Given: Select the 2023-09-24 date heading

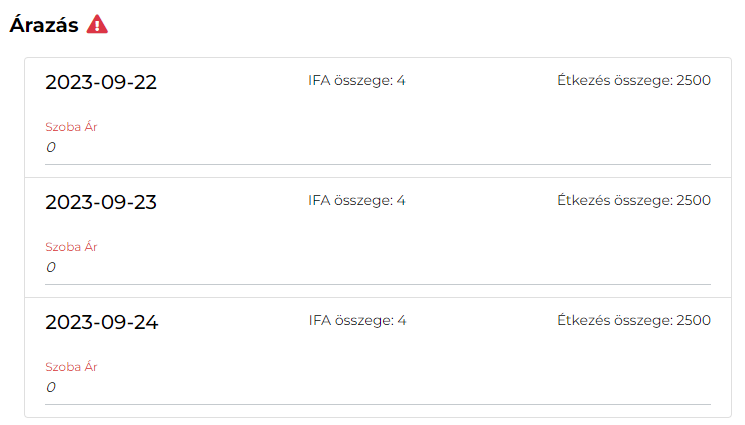Looking at the screenshot, I should point(101,323).
